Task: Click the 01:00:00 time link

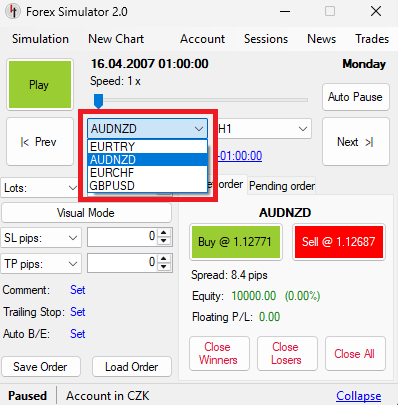Action: point(240,156)
